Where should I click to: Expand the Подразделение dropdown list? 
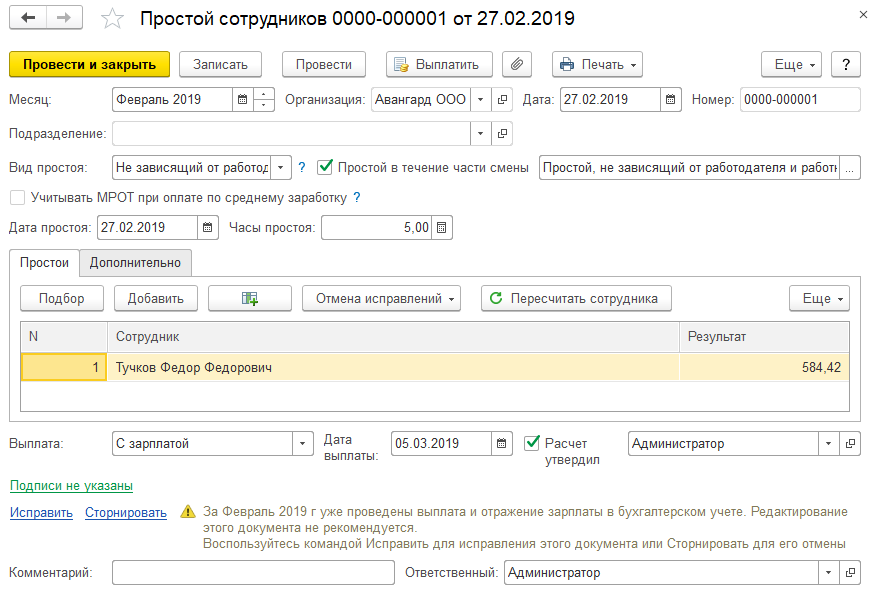pyautogui.click(x=480, y=134)
